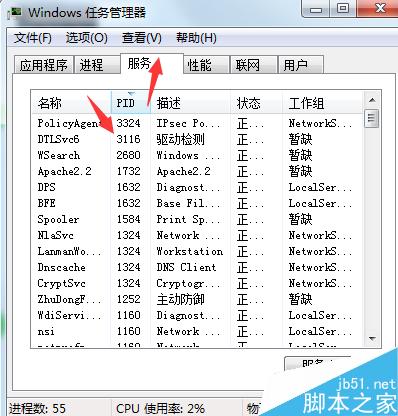This screenshot has width=398, height=416.
Task: Click the 驱动检测 description cell
Action: [180, 139]
